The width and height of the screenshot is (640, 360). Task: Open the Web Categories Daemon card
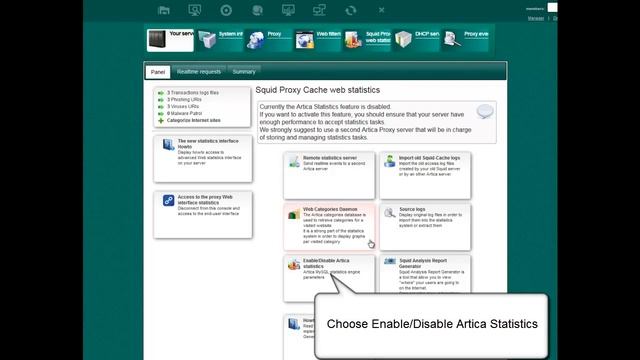[x=329, y=227]
